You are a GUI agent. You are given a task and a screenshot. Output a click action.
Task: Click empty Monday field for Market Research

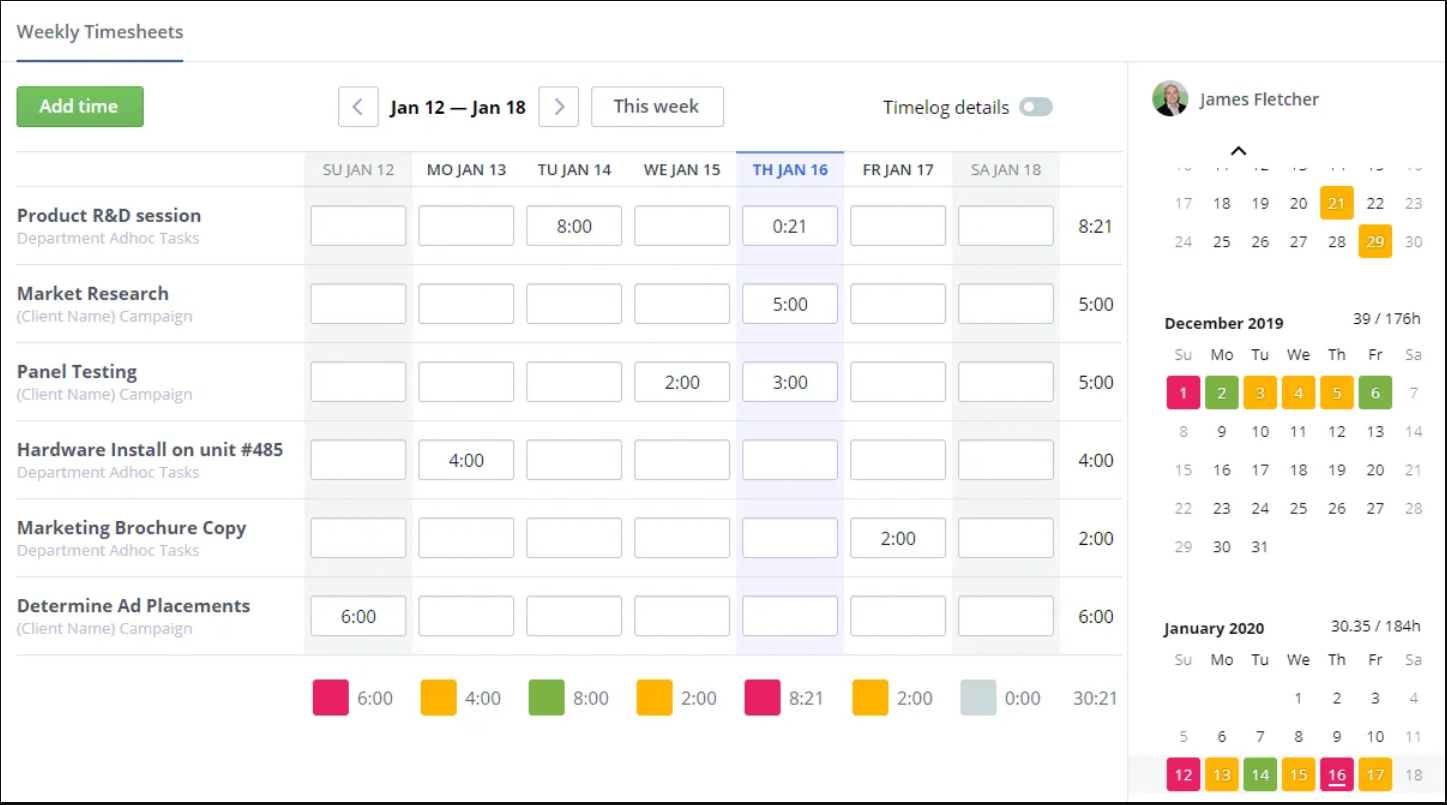(466, 304)
